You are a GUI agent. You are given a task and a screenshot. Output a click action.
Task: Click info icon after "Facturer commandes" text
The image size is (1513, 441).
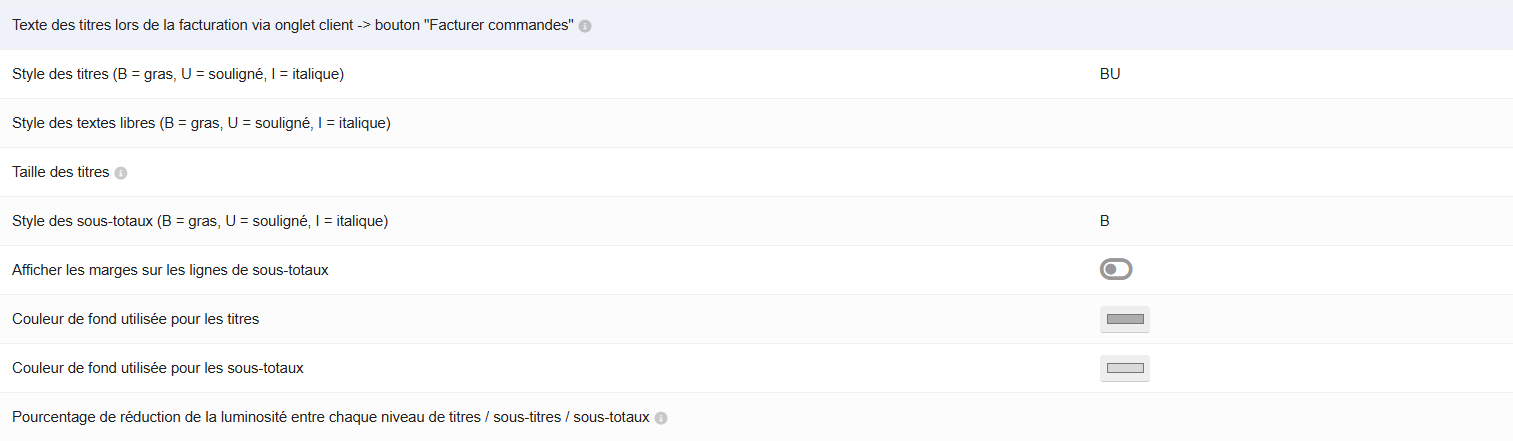[585, 26]
